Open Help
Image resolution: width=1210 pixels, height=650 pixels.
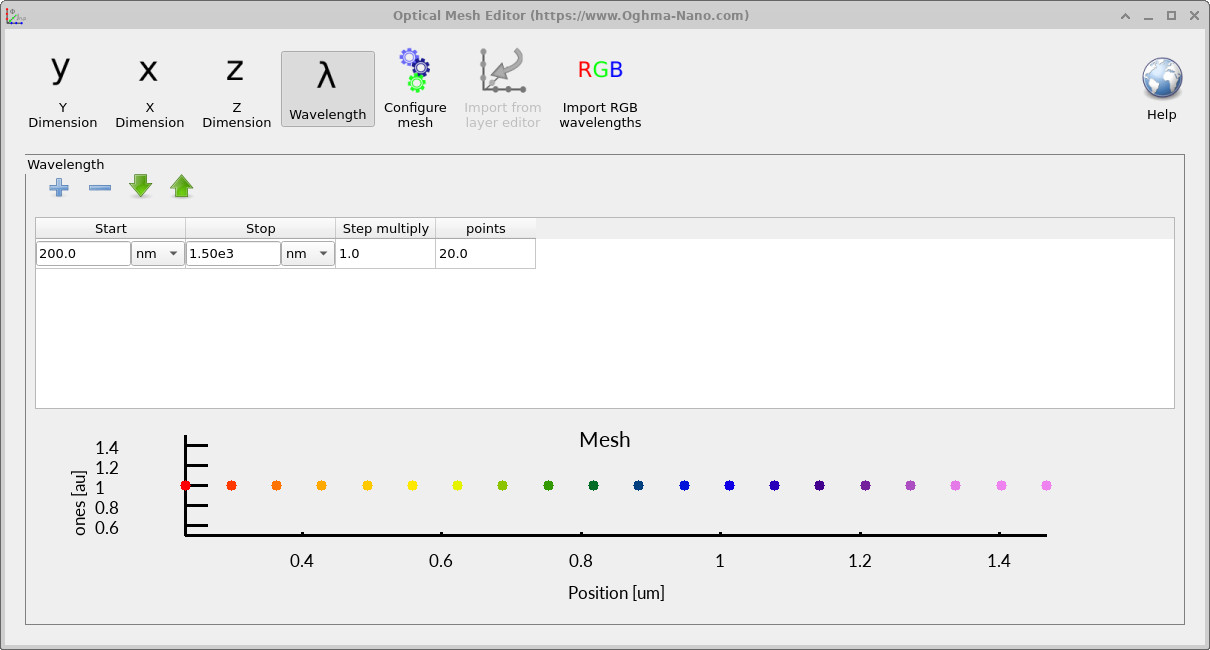coord(1161,78)
